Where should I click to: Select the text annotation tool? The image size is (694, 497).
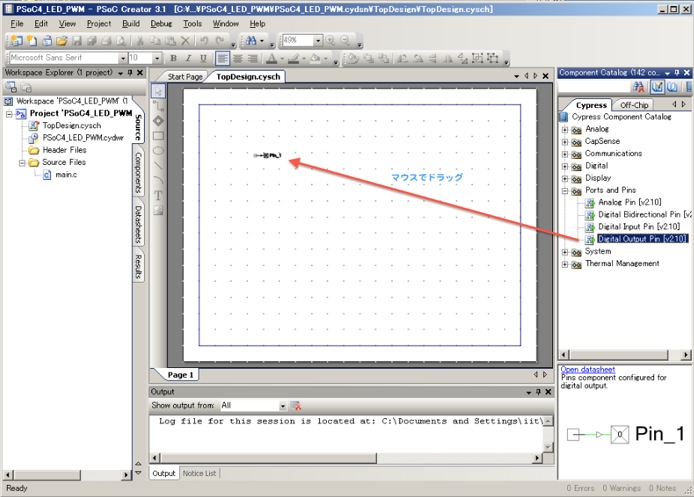click(158, 195)
